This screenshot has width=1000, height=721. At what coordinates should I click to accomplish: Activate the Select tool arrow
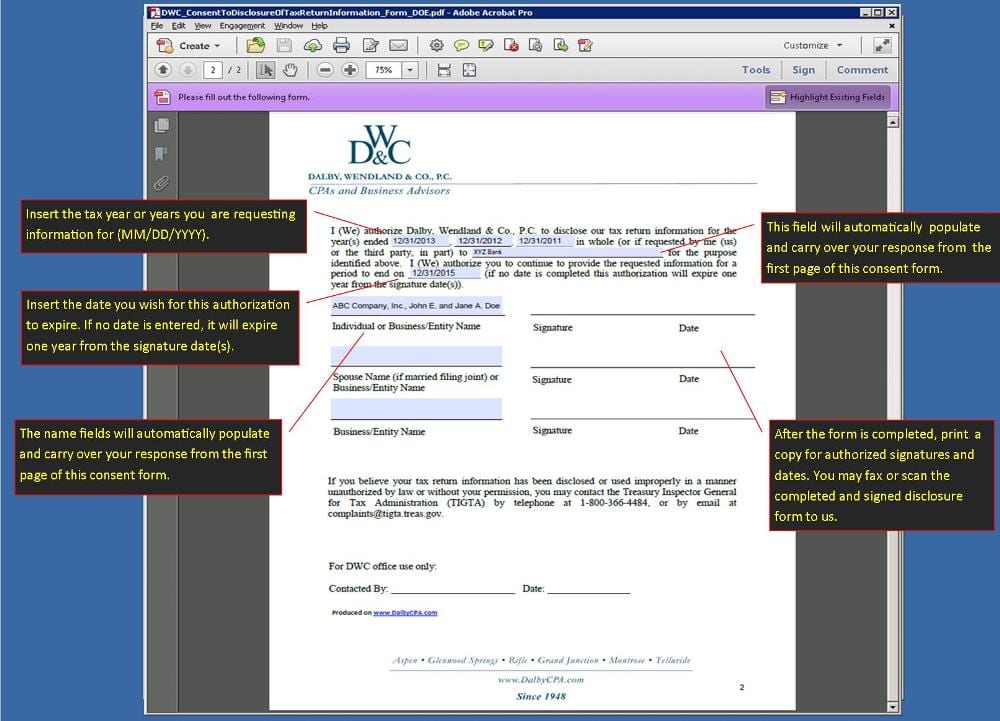tap(265, 70)
